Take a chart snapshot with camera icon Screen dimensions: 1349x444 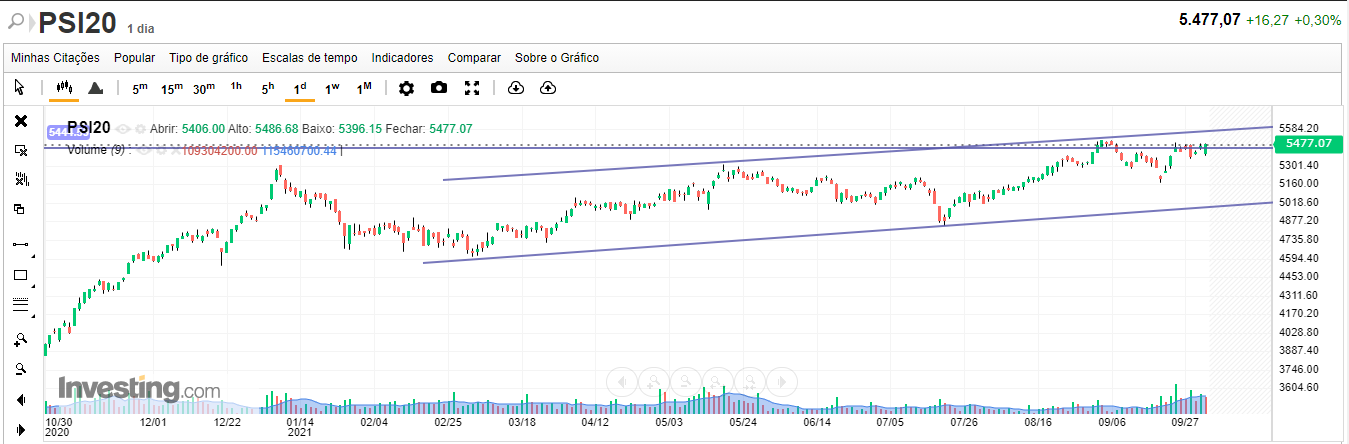439,88
